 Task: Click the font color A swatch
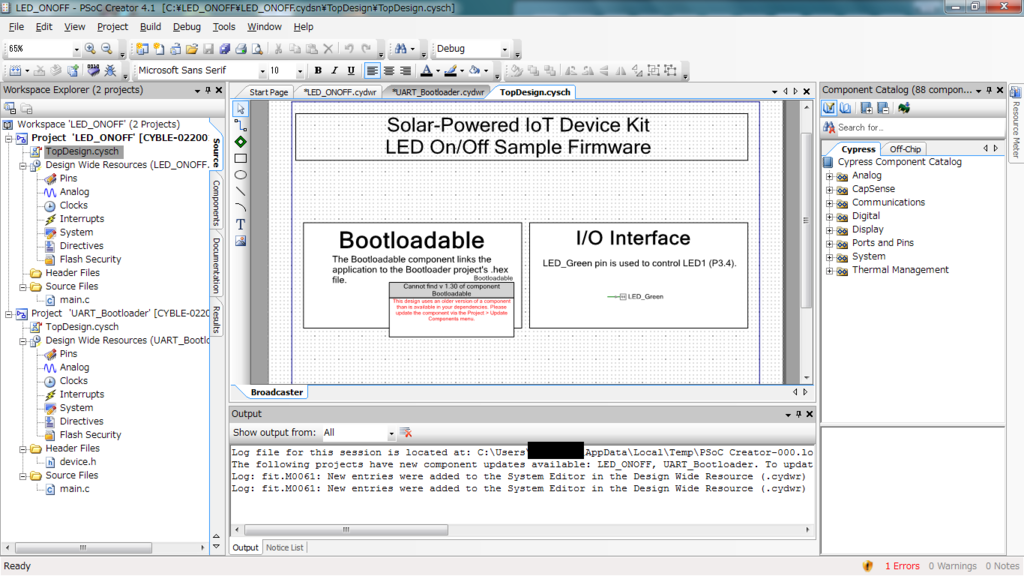coord(426,71)
